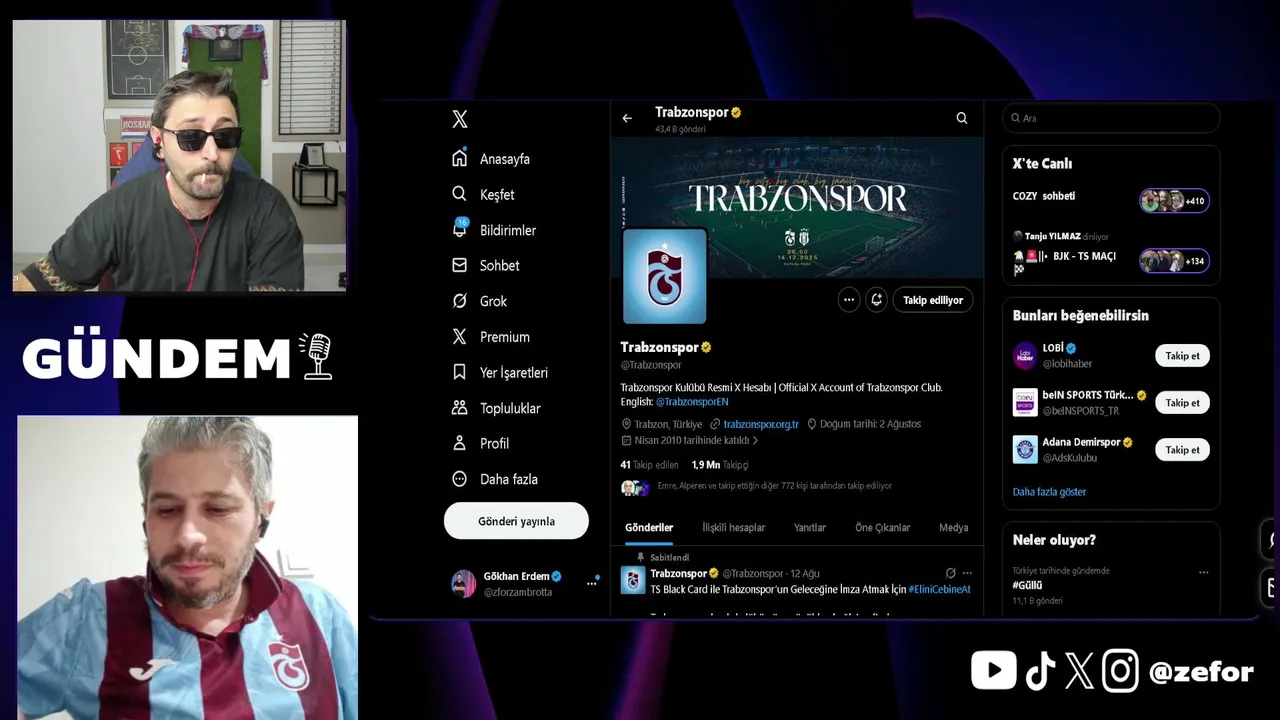Click the Profil person icon
Viewport: 1280px width, 720px height.
460,443
